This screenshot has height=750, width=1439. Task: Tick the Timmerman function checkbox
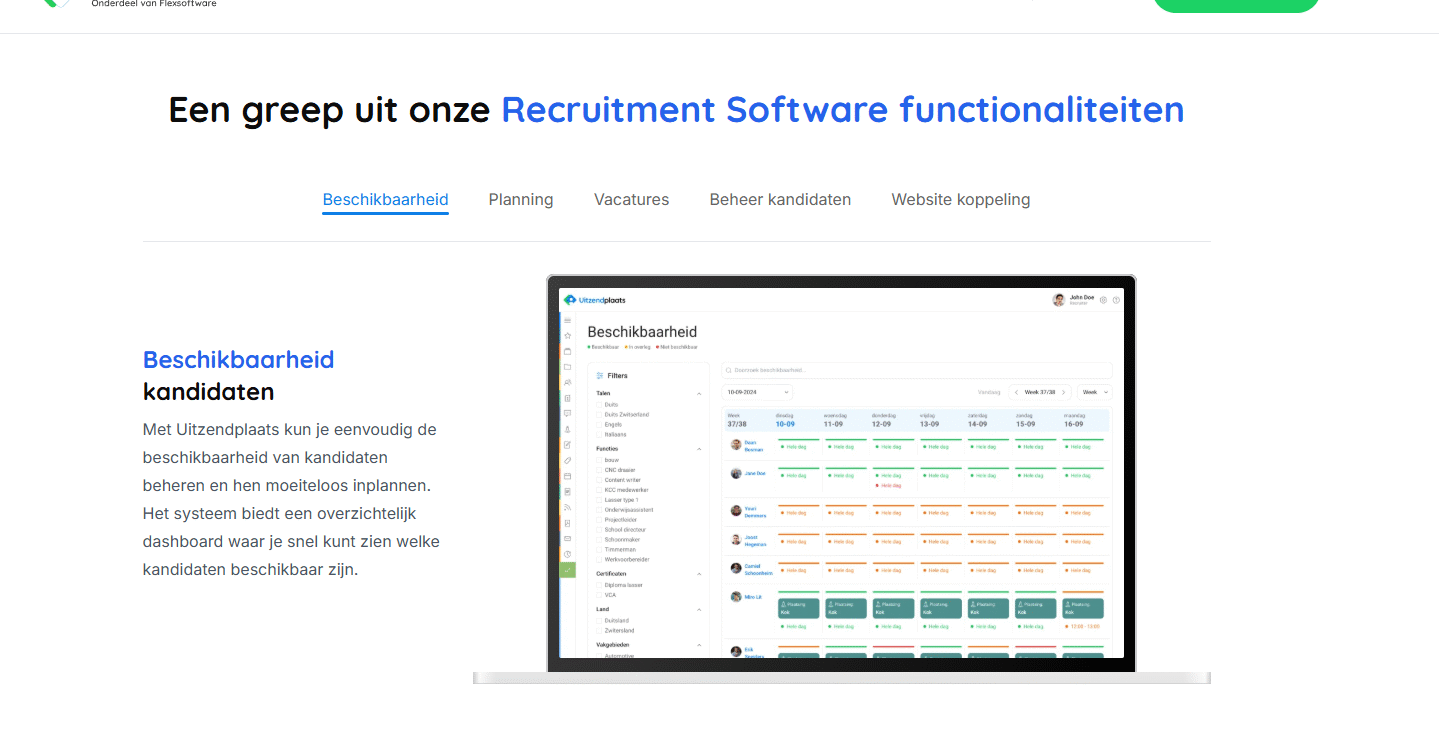[600, 549]
